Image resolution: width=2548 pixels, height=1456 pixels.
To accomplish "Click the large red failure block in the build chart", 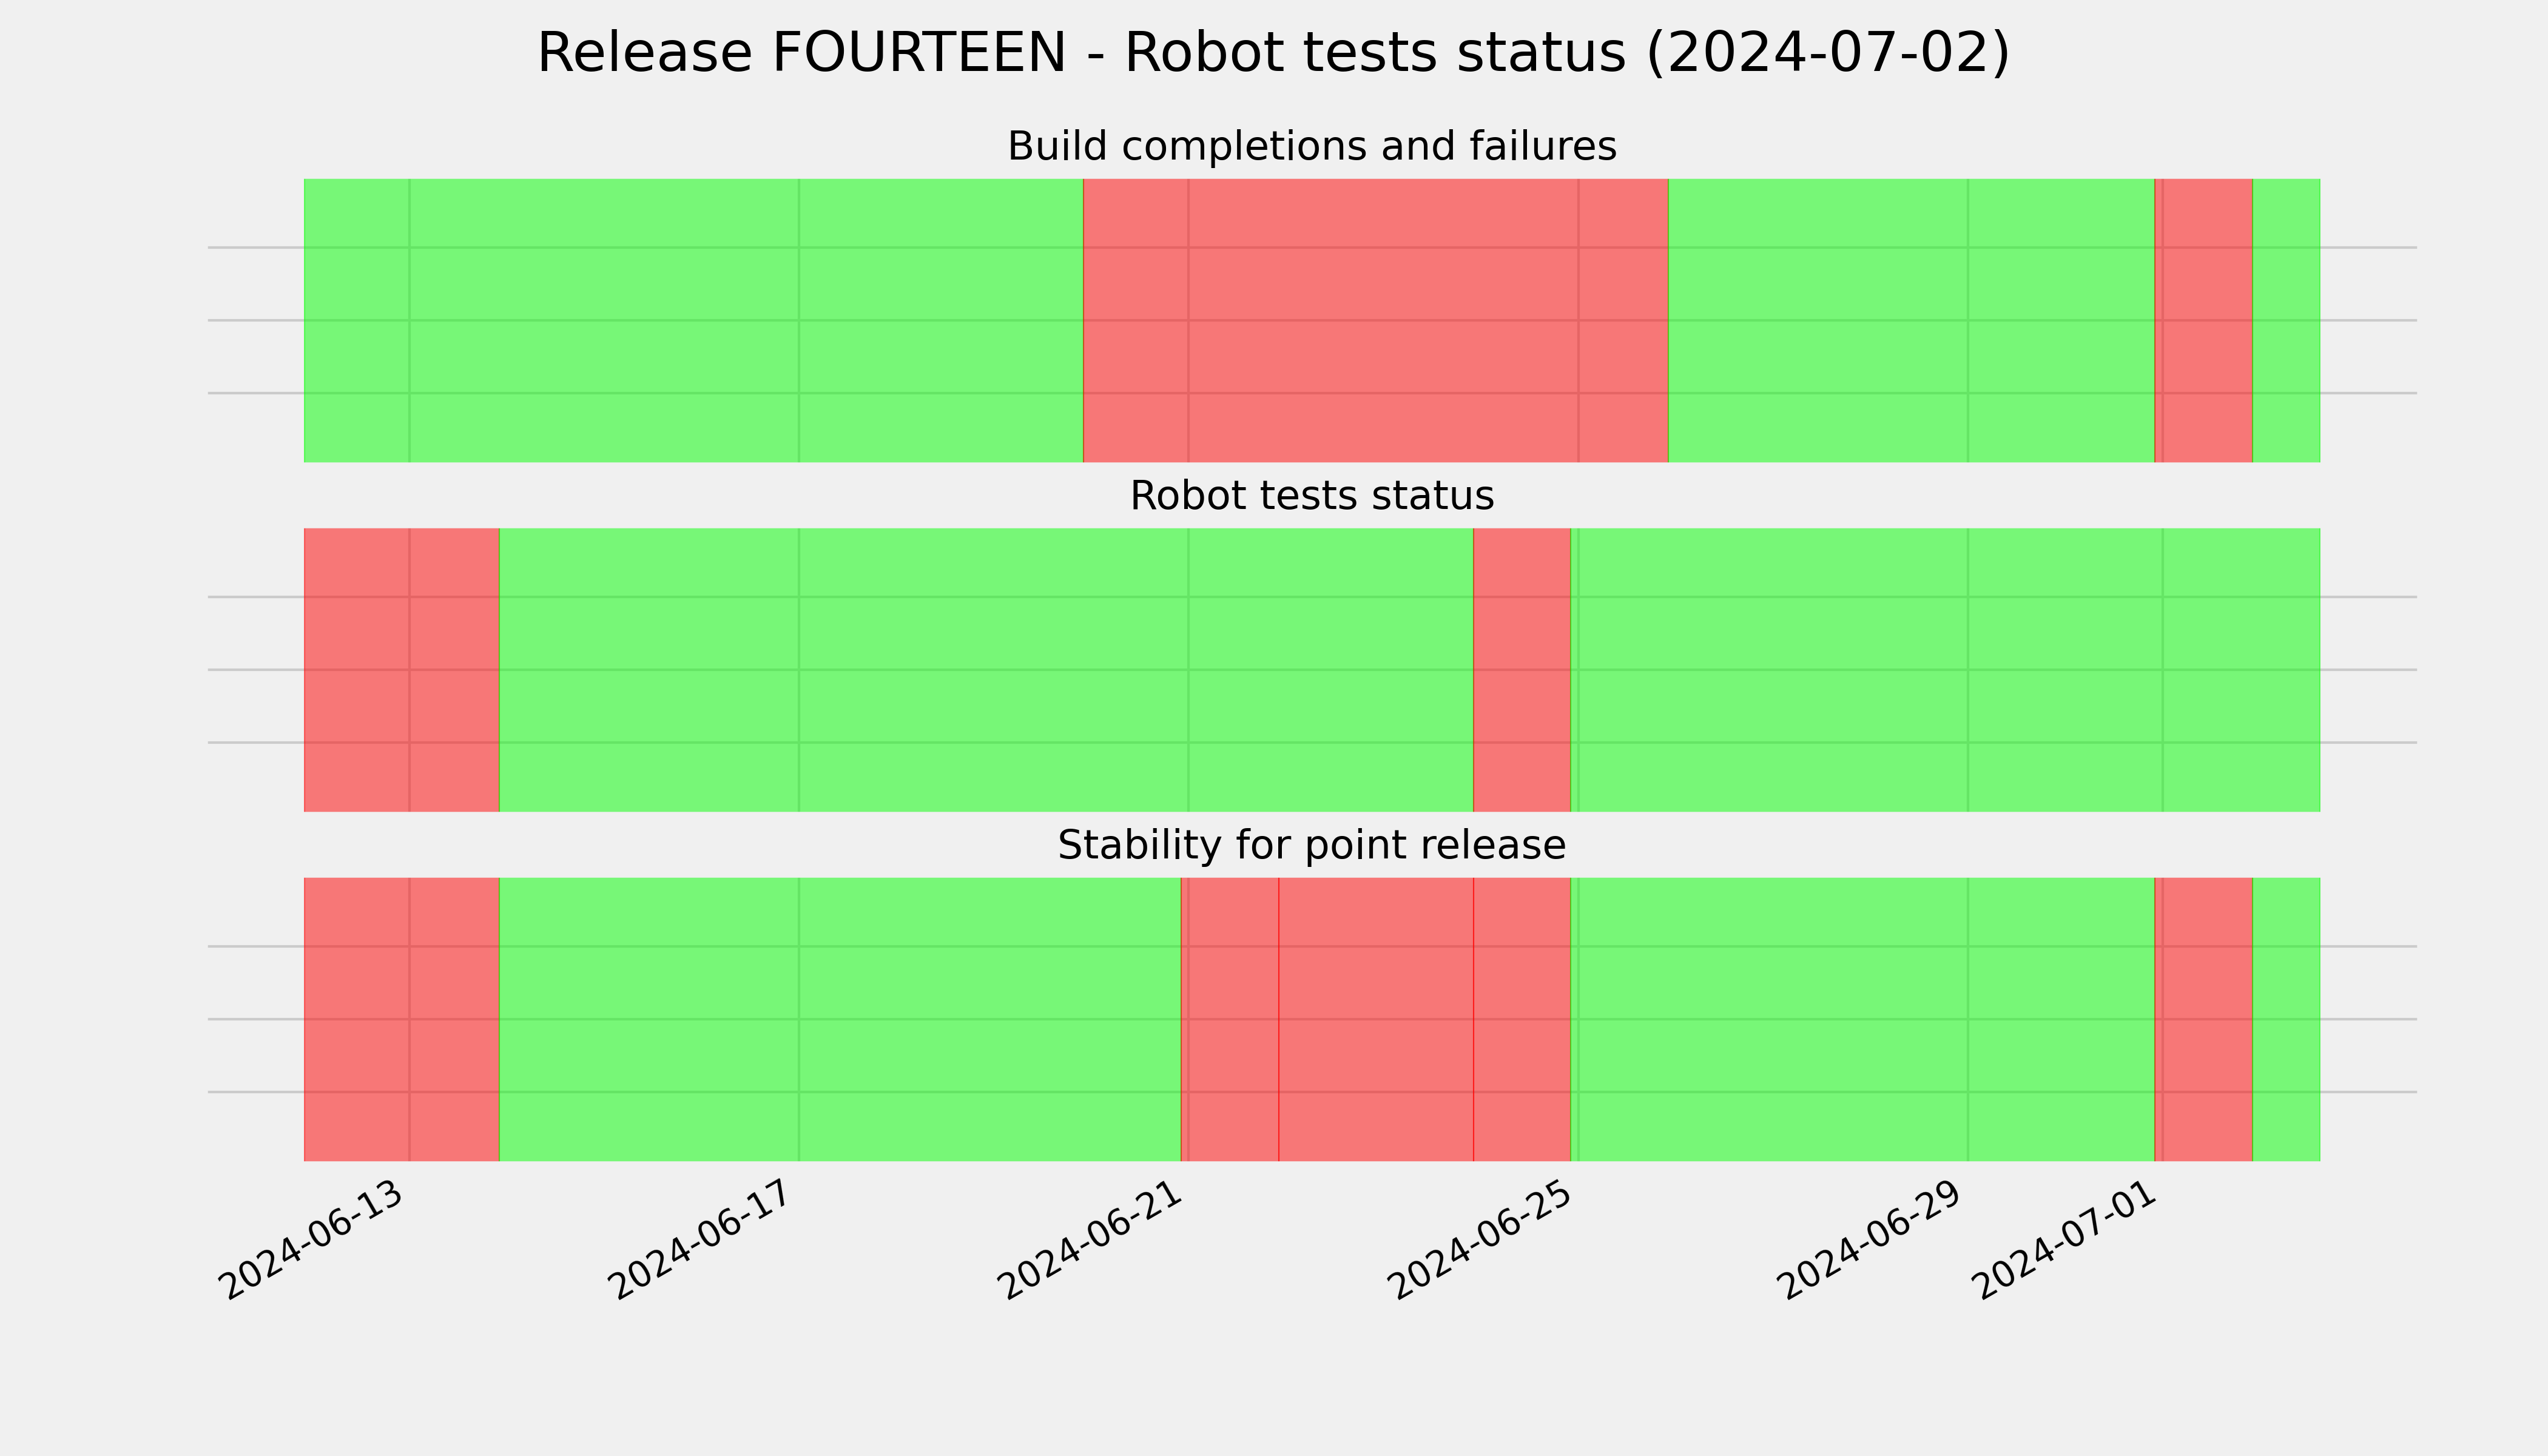I will click(x=1375, y=320).
